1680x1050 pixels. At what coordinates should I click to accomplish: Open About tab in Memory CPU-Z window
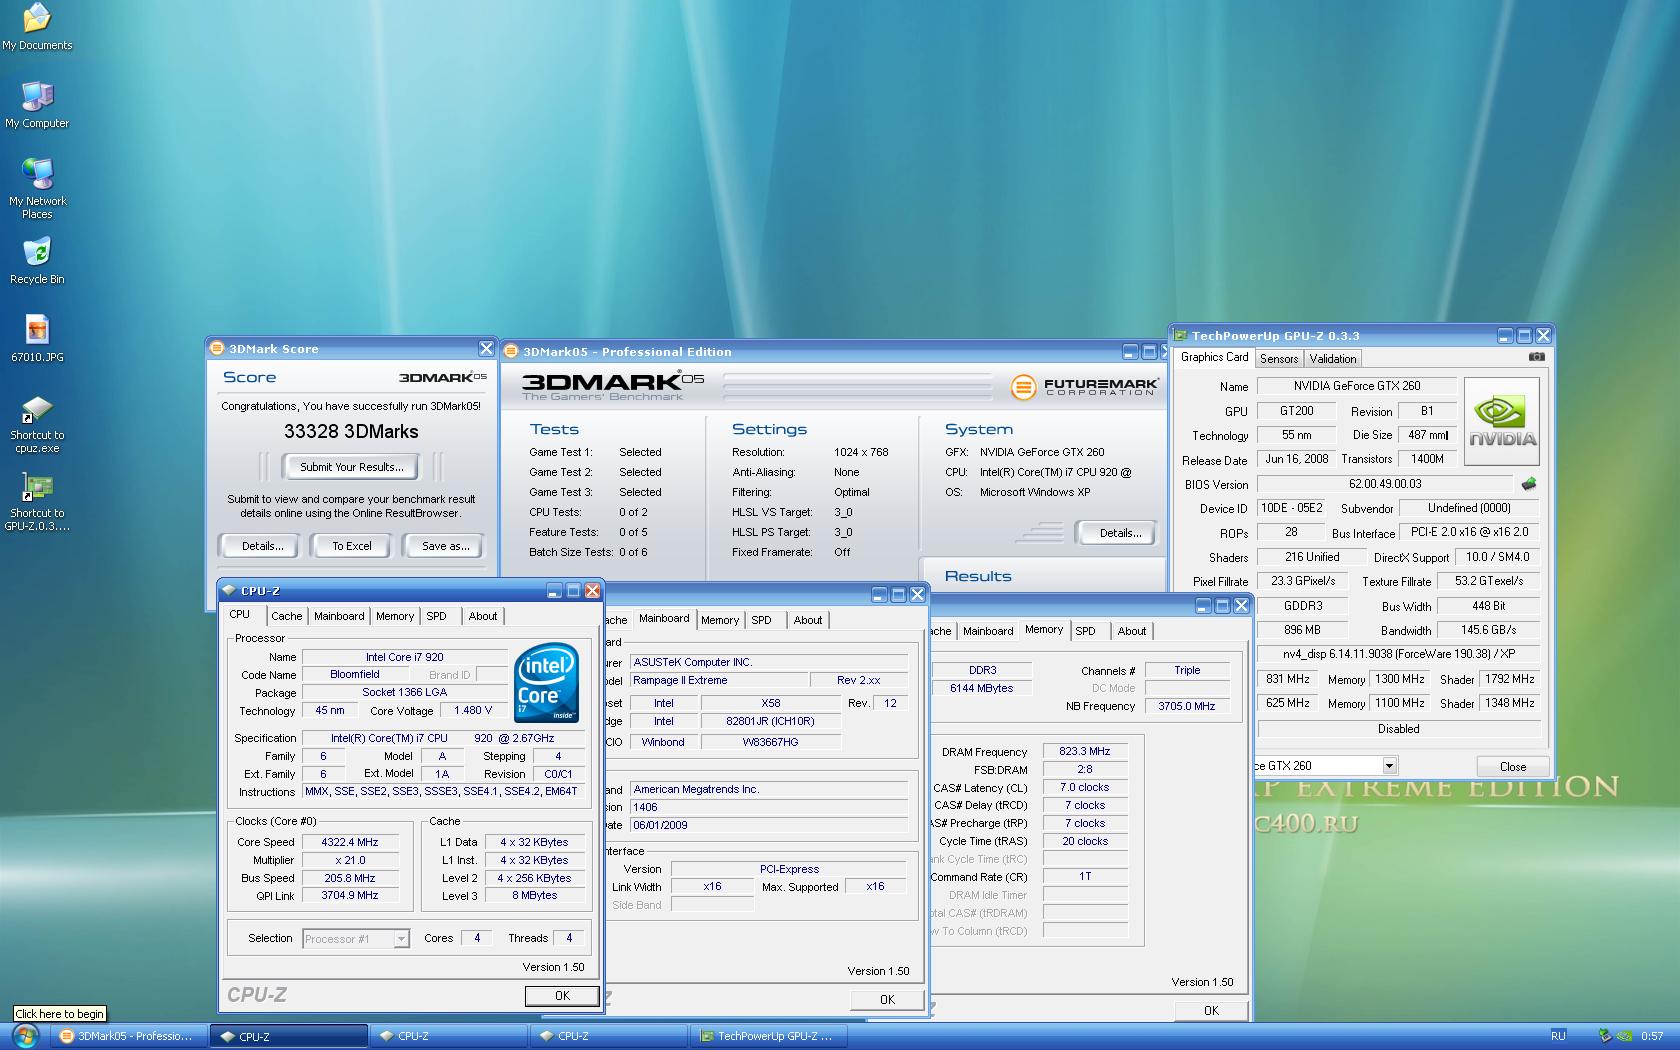tap(1132, 631)
